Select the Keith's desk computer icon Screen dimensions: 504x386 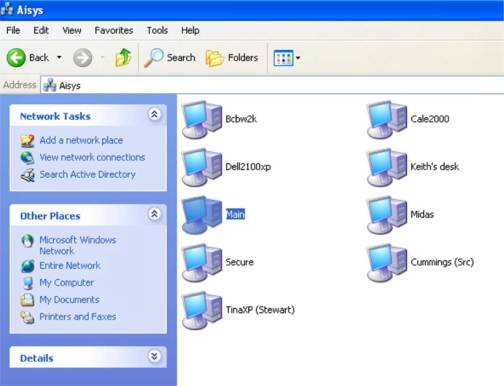pos(387,167)
